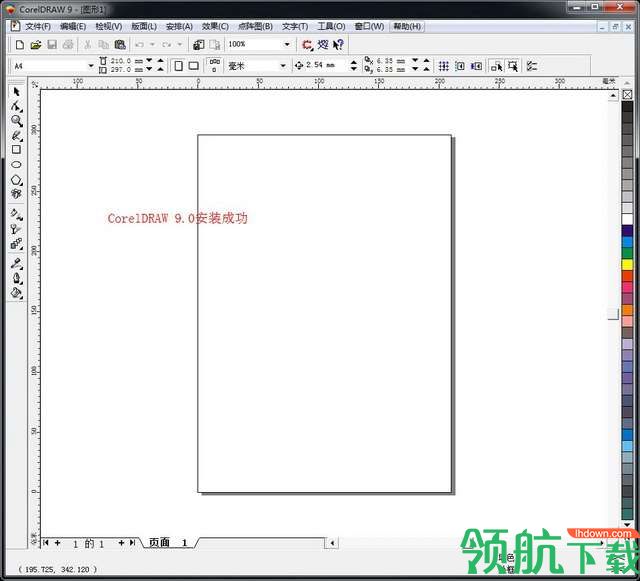Pick the yellow palette swatch
640x581 pixels.
click(x=627, y=265)
